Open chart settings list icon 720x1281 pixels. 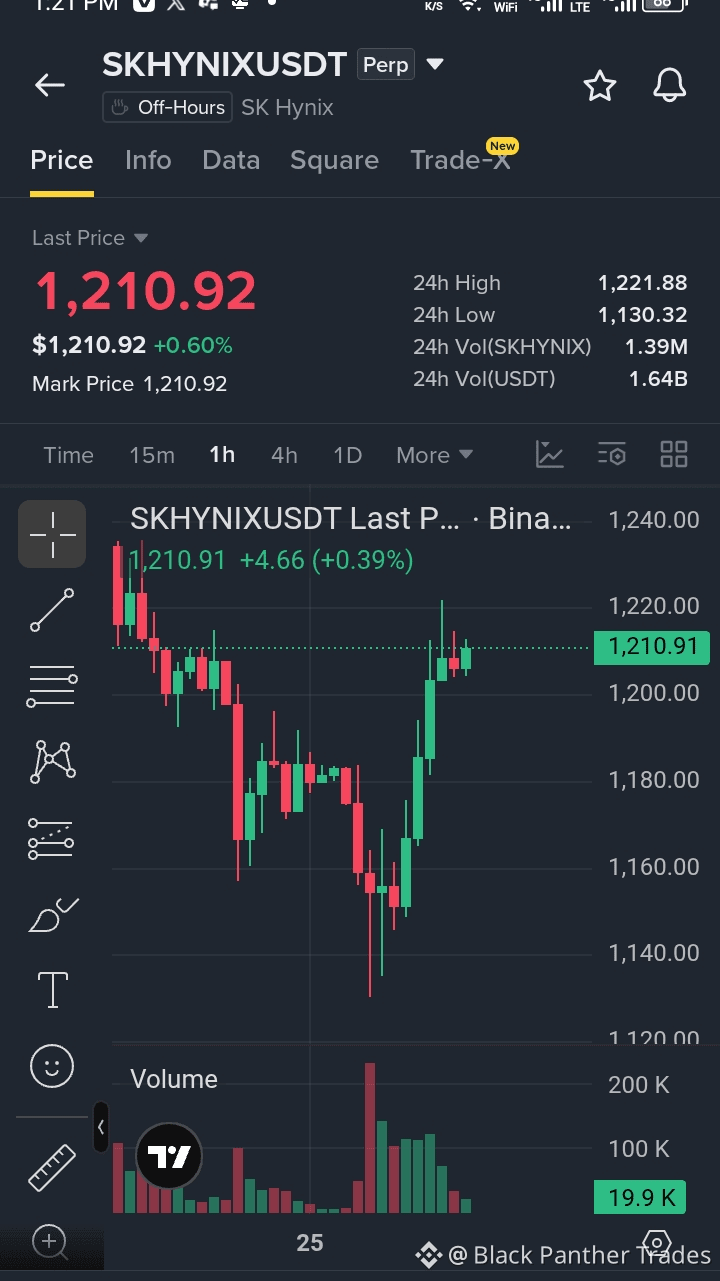tap(612, 454)
